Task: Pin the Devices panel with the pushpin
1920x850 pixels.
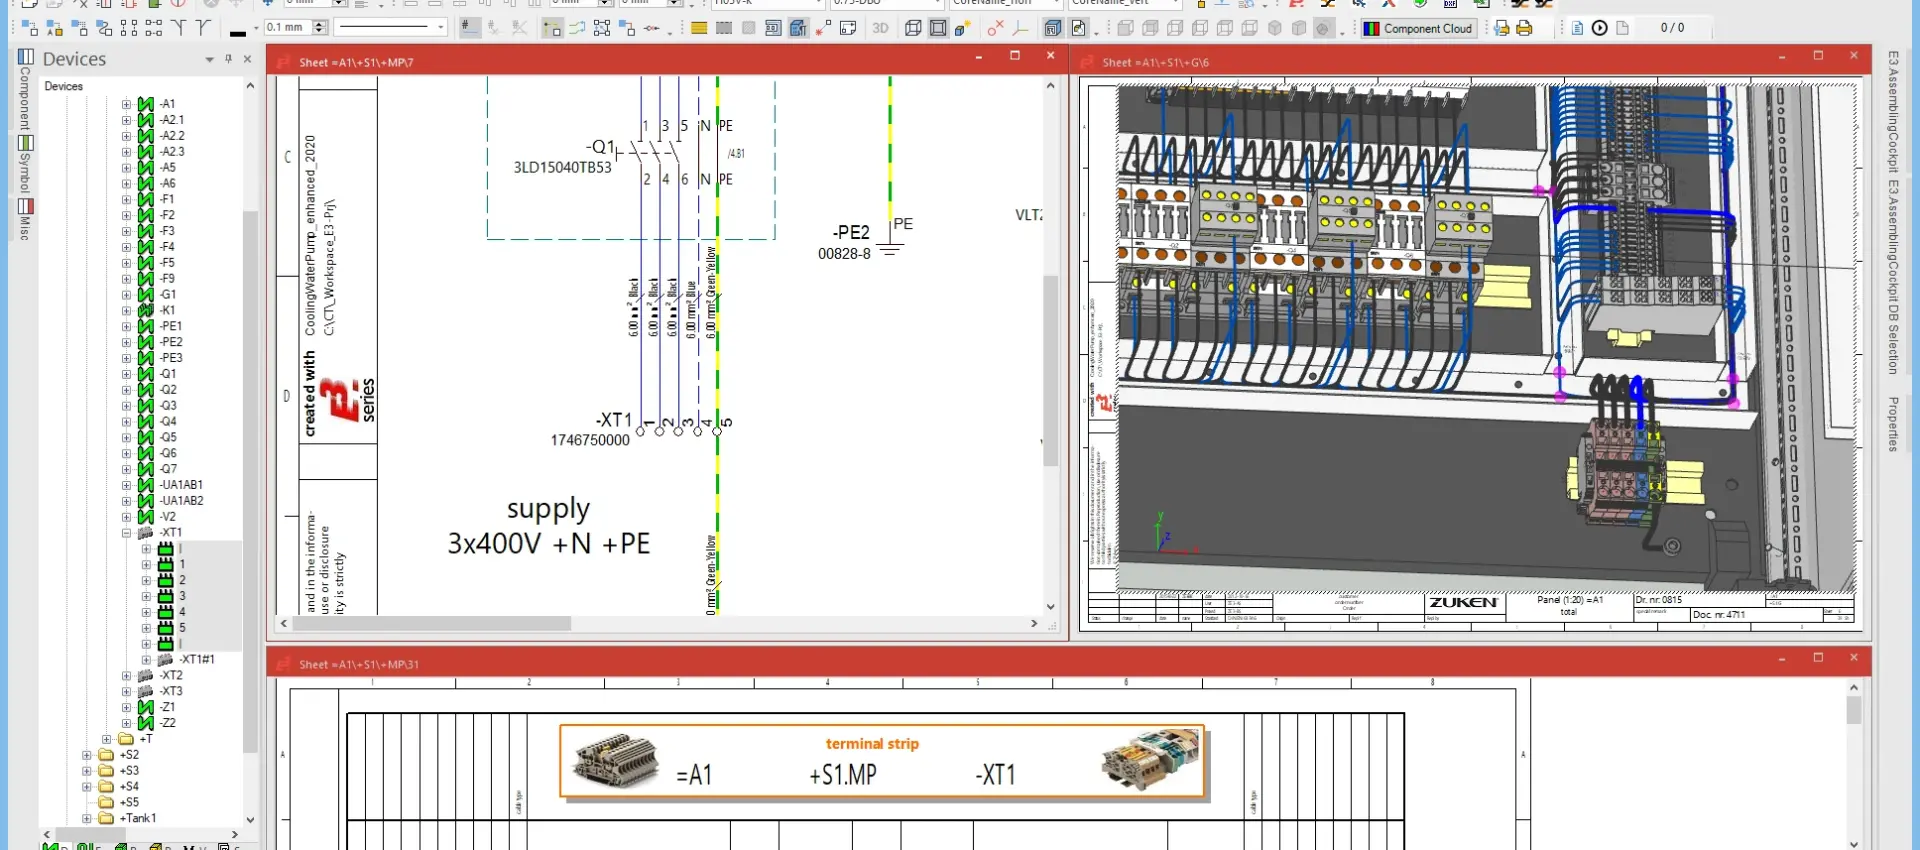Action: [x=229, y=59]
